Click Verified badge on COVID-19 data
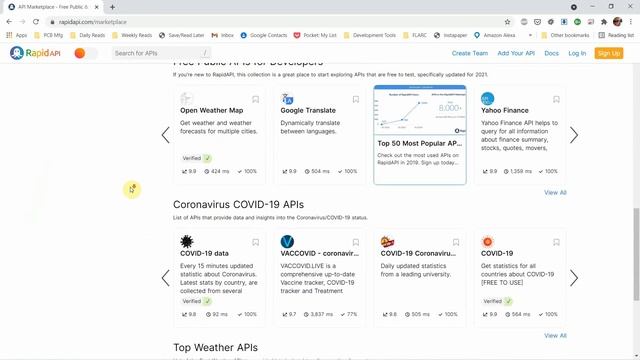Image resolution: width=640 pixels, height=360 pixels. tap(196, 301)
